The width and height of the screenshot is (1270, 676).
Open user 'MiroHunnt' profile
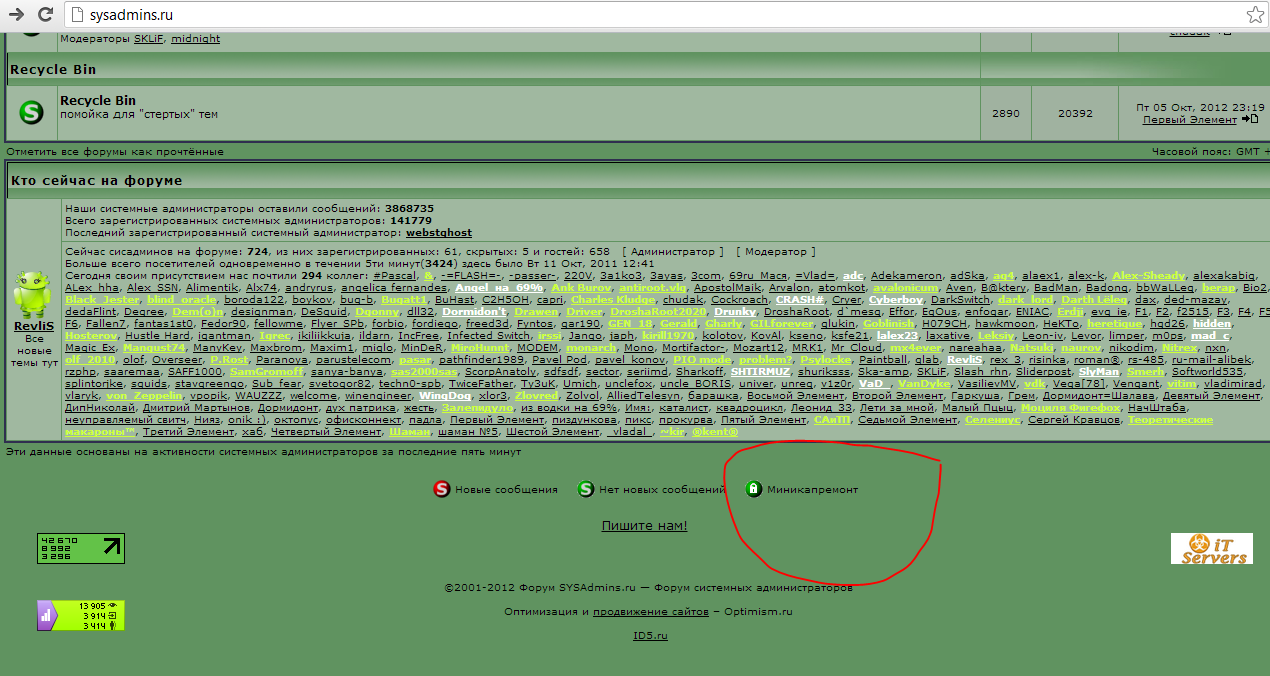pos(480,347)
